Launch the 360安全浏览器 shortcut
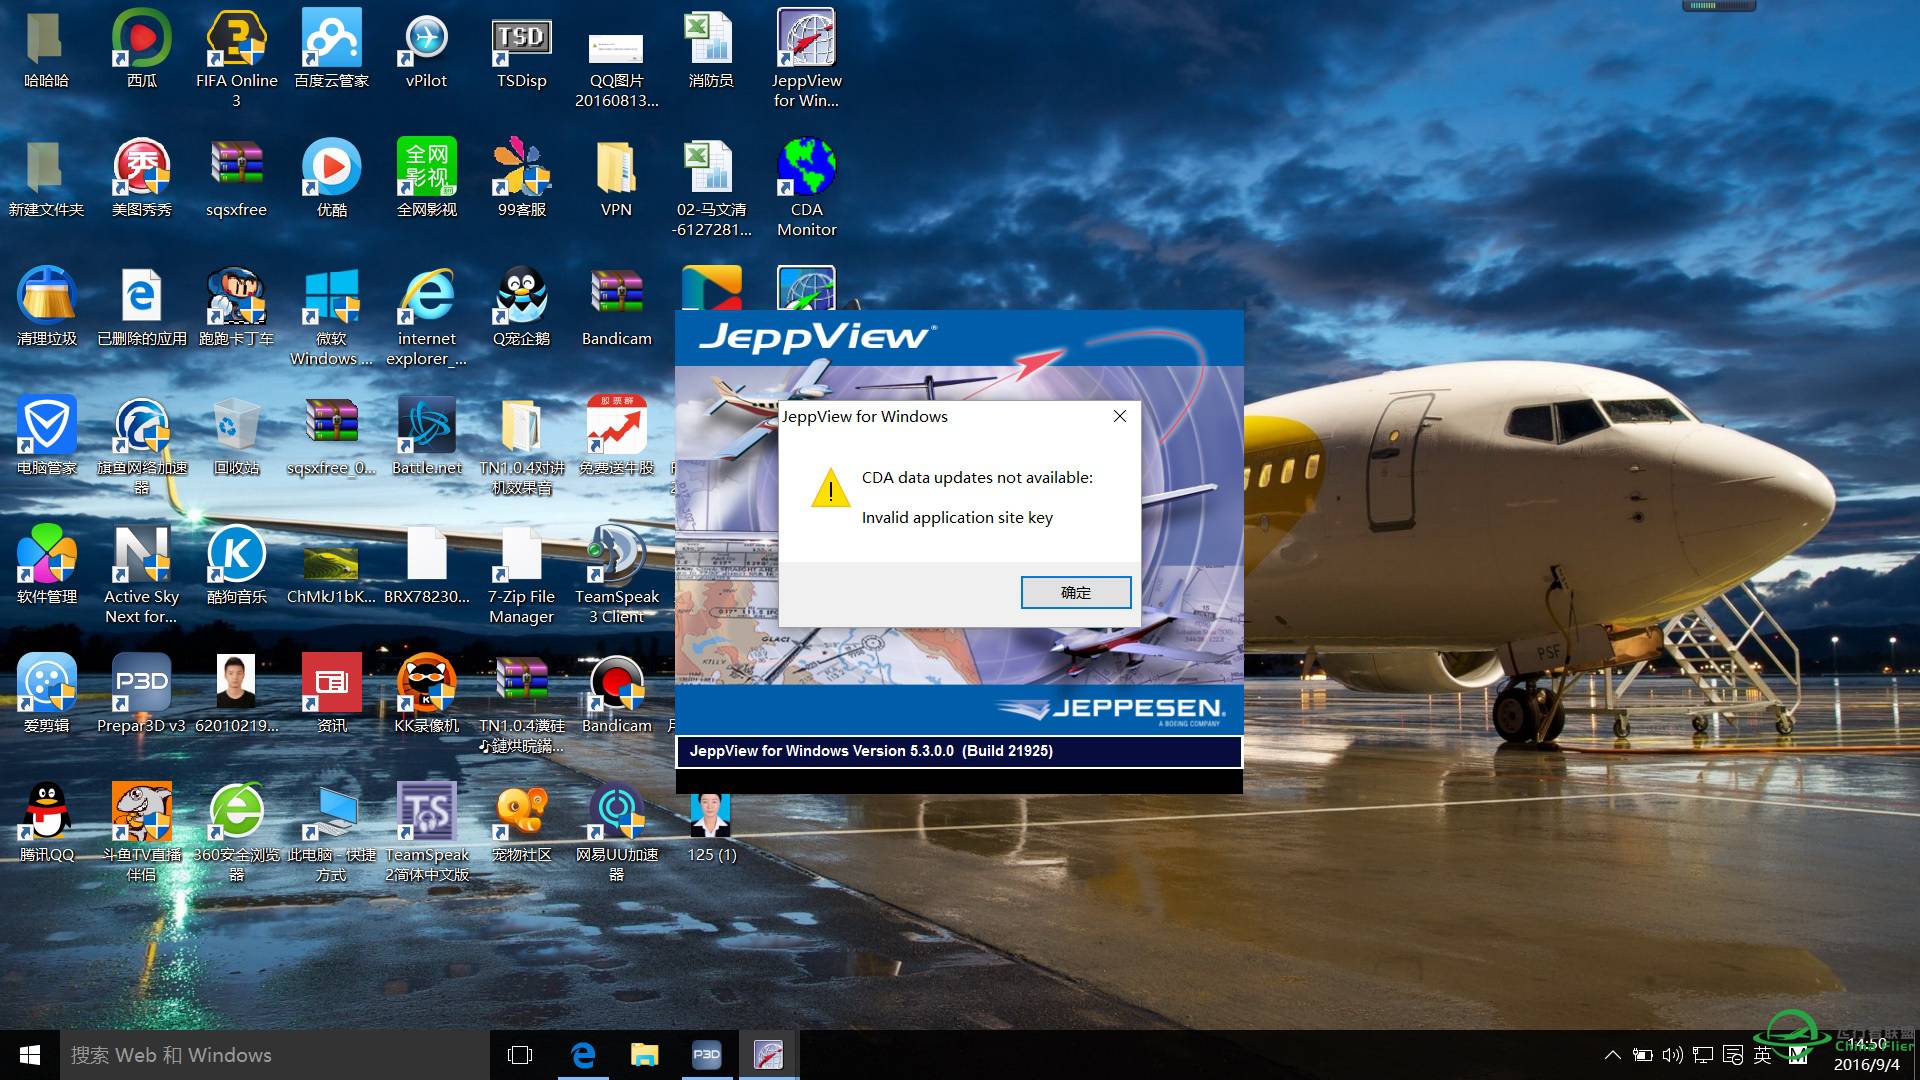Viewport: 1920px width, 1080px height. [236, 832]
